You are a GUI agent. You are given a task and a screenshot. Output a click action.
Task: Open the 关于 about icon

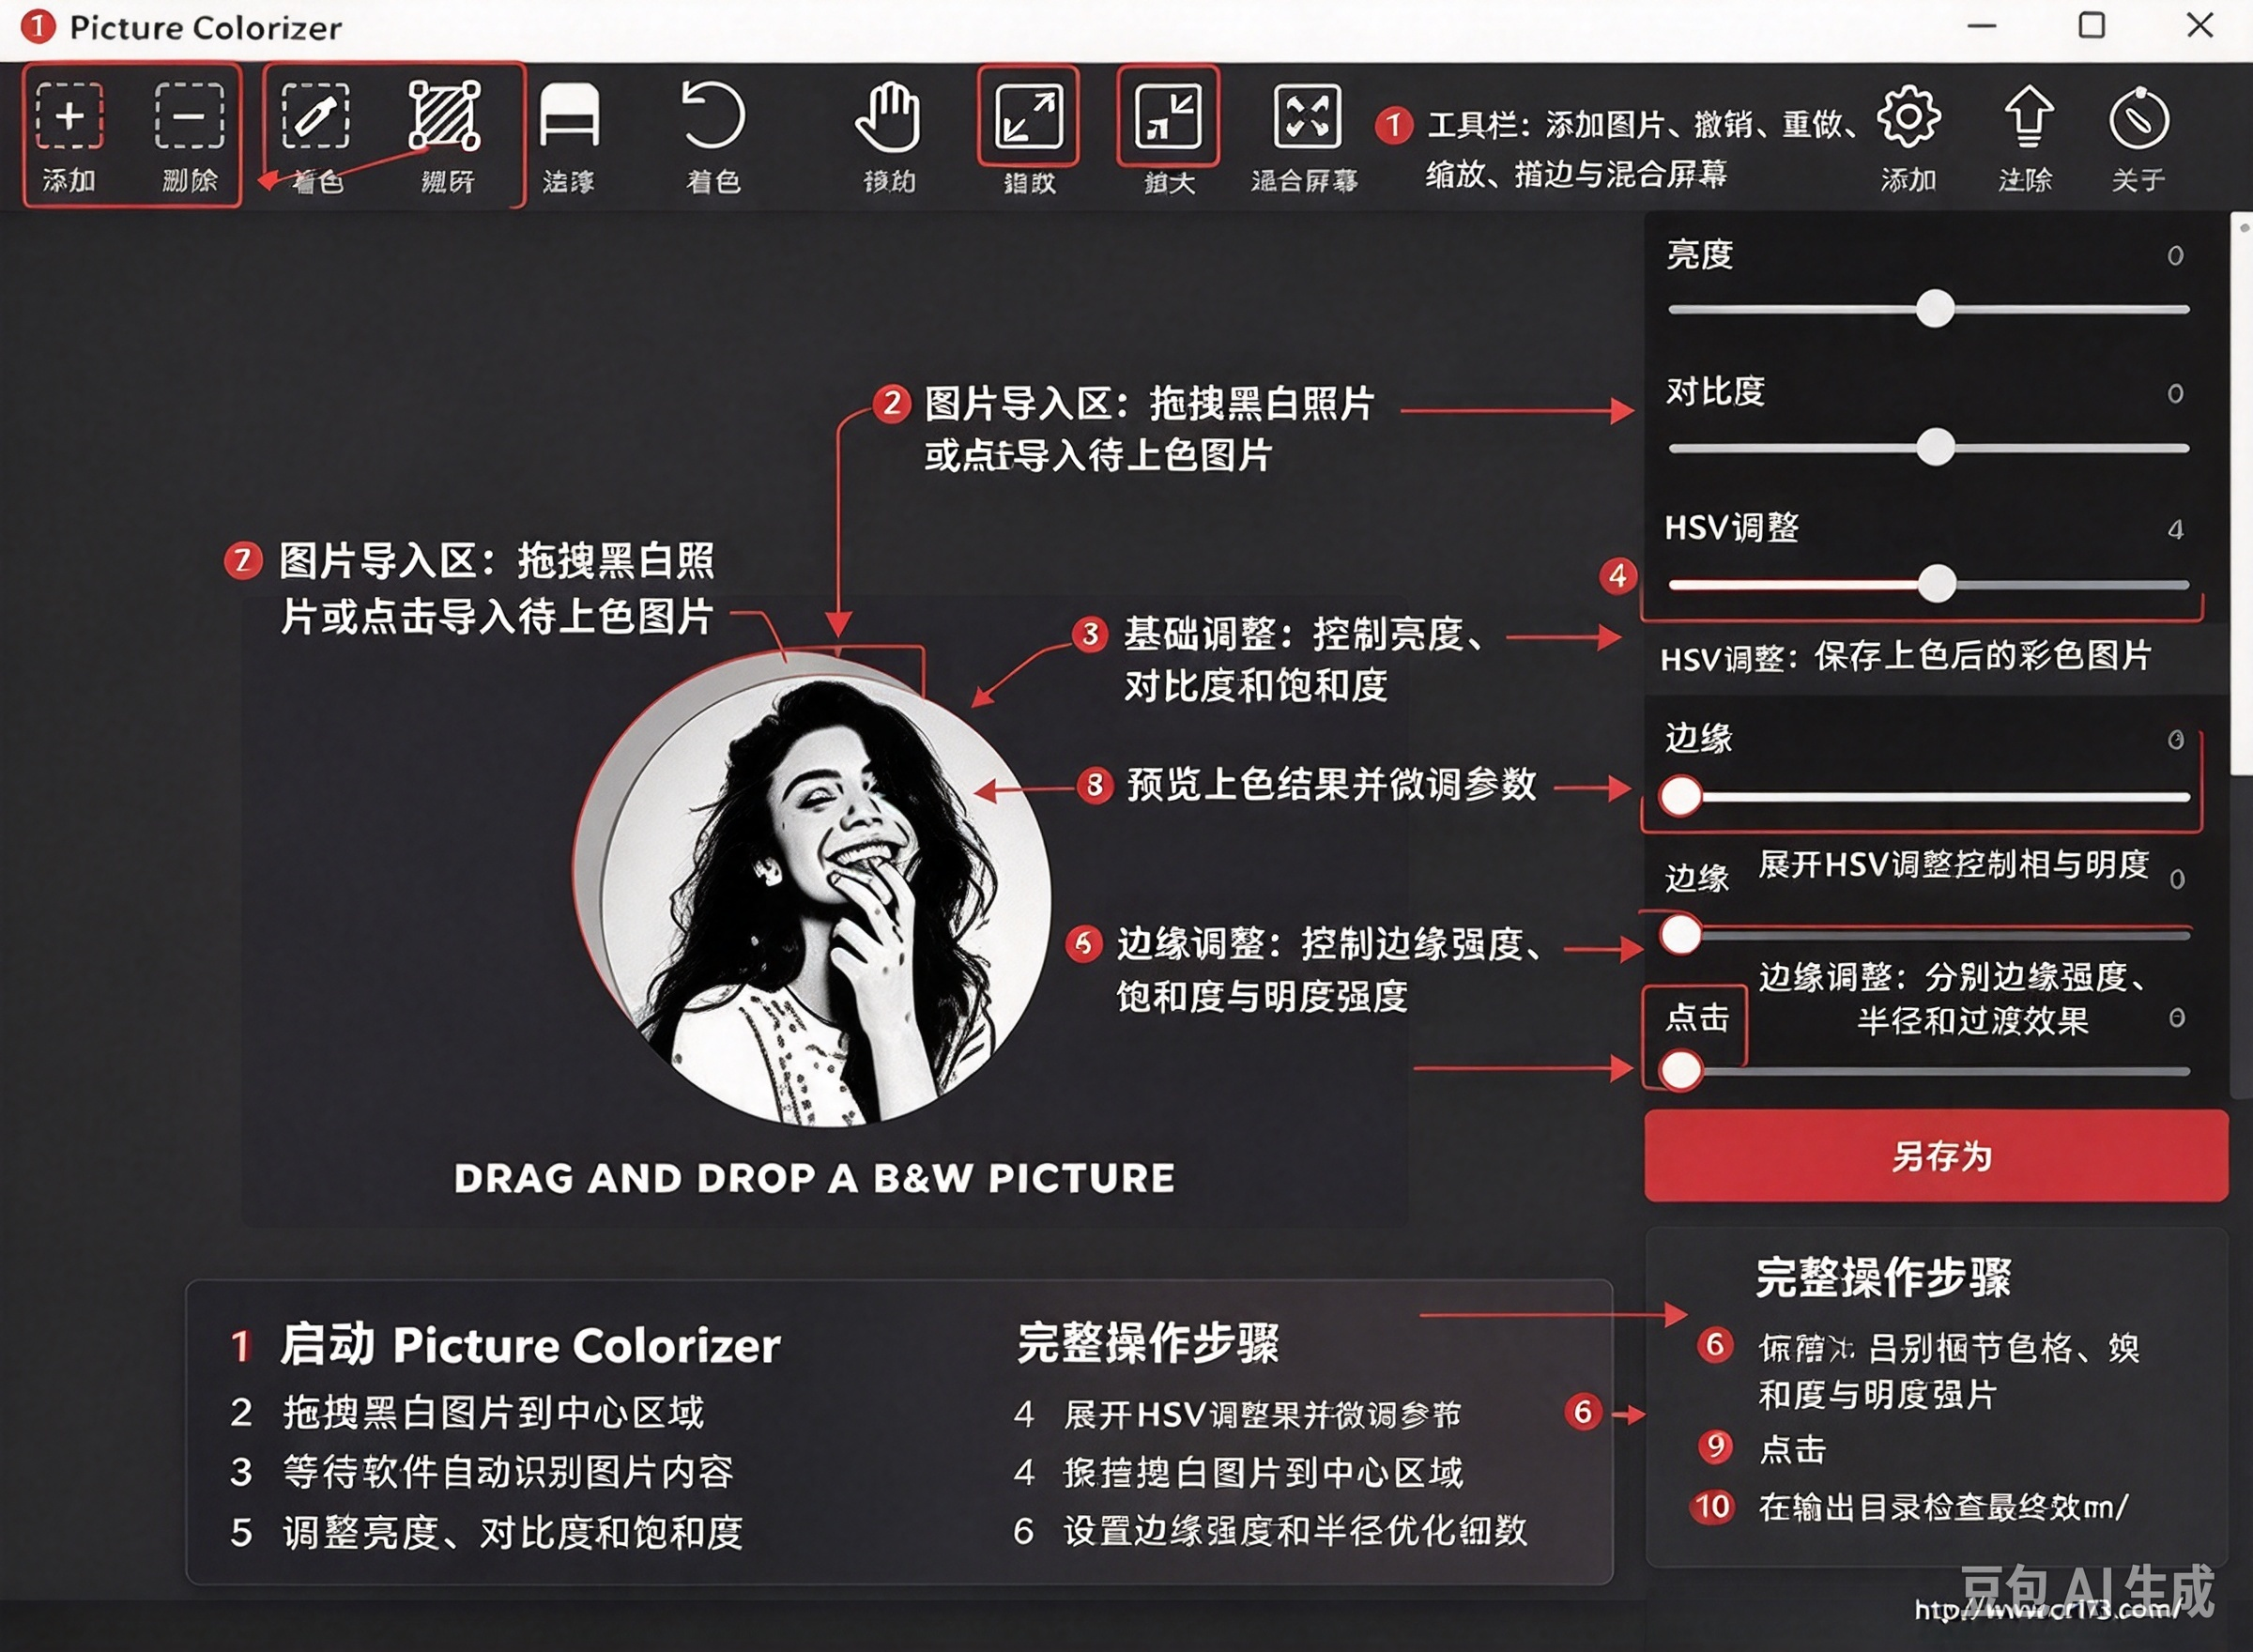pos(2139,119)
